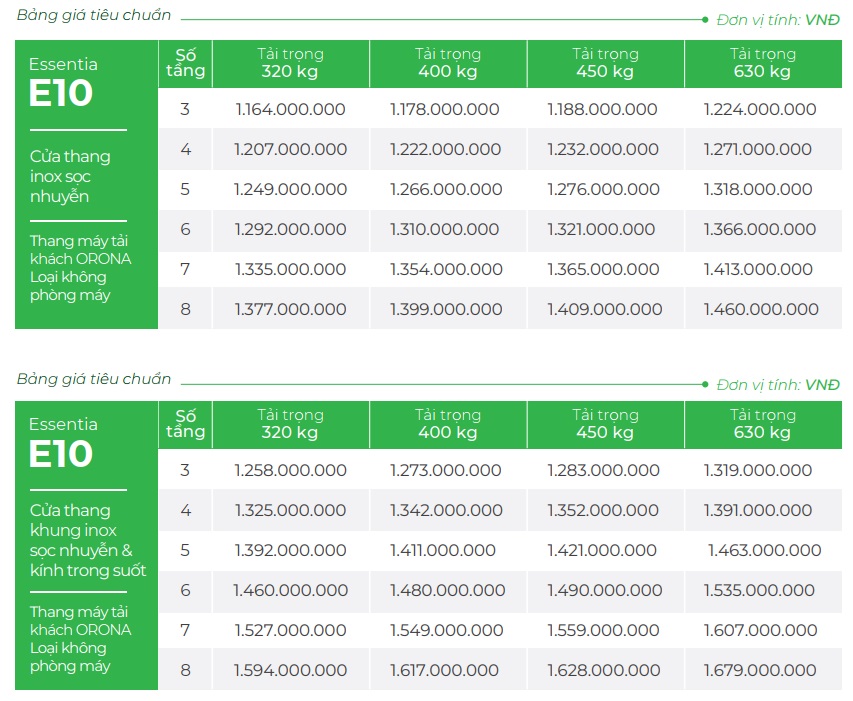Select the 1.617.000.000 price cell
The height and width of the screenshot is (701, 853).
(446, 670)
